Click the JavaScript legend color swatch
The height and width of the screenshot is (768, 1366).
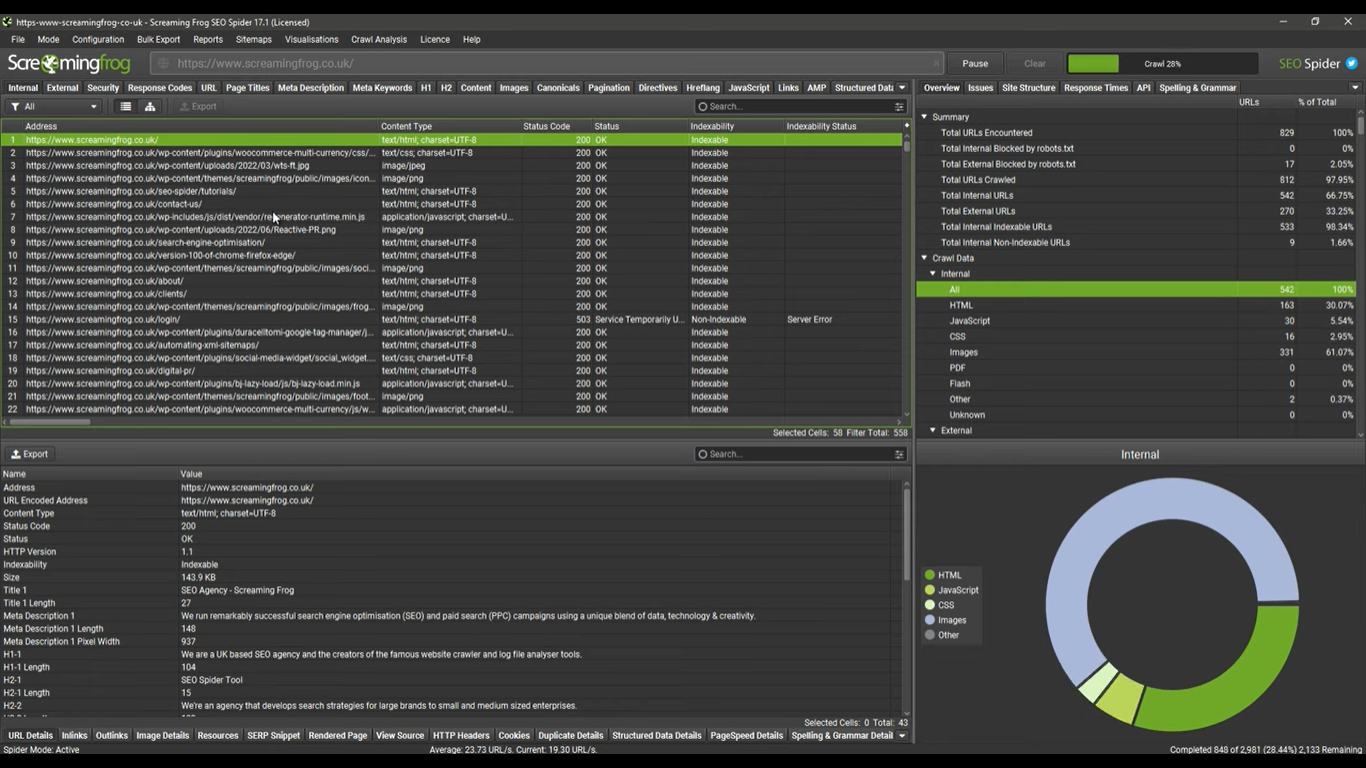(930, 590)
